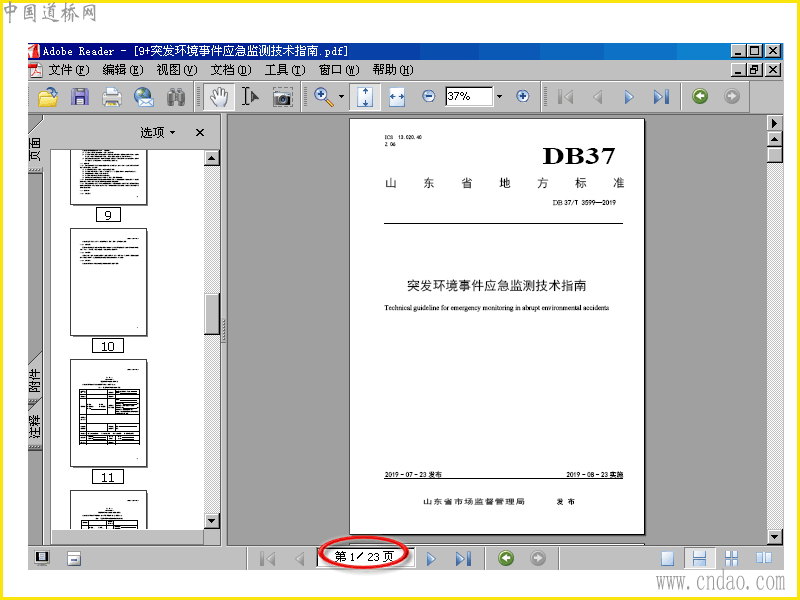Select the Zoom In magnifier tool
This screenshot has height=600, width=800.
click(323, 96)
